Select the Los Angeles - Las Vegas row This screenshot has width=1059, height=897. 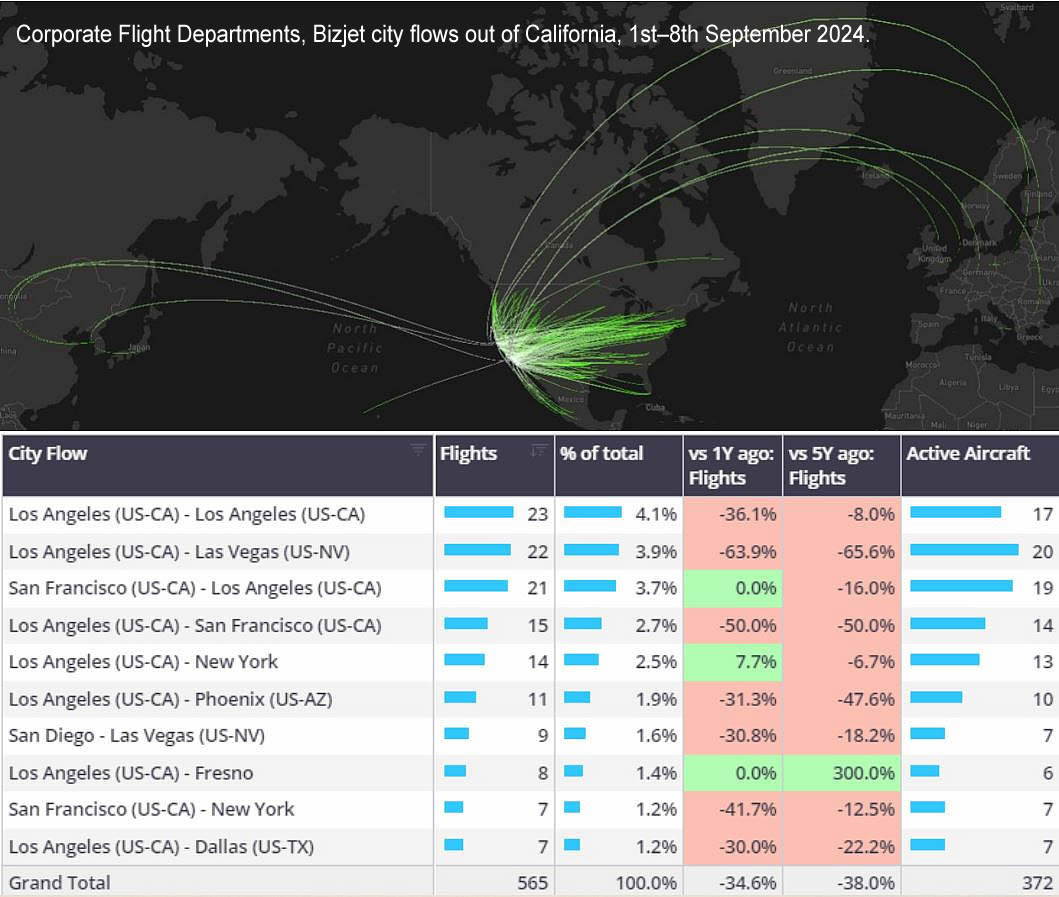179,552
